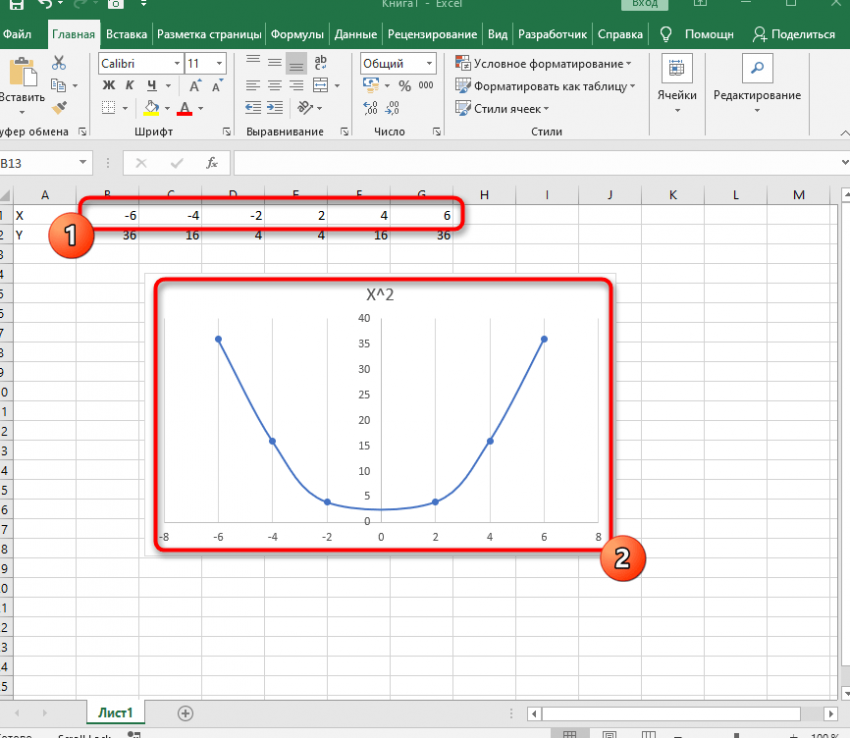850x738 pixels.
Task: Click the Поделиться share button
Action: [x=794, y=34]
